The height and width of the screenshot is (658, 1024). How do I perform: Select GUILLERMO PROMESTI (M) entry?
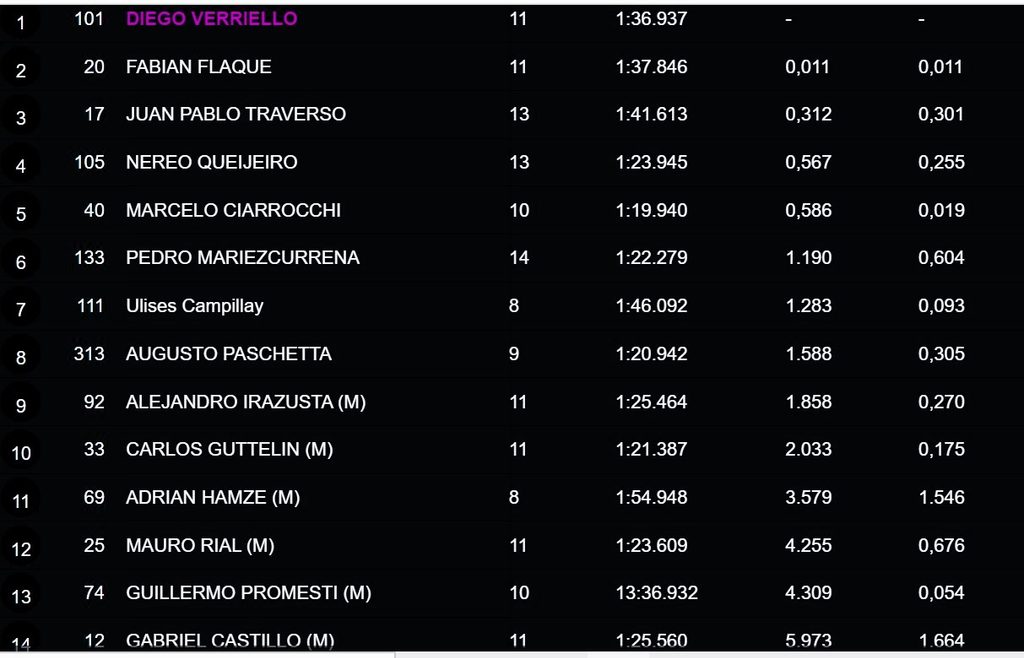click(248, 593)
